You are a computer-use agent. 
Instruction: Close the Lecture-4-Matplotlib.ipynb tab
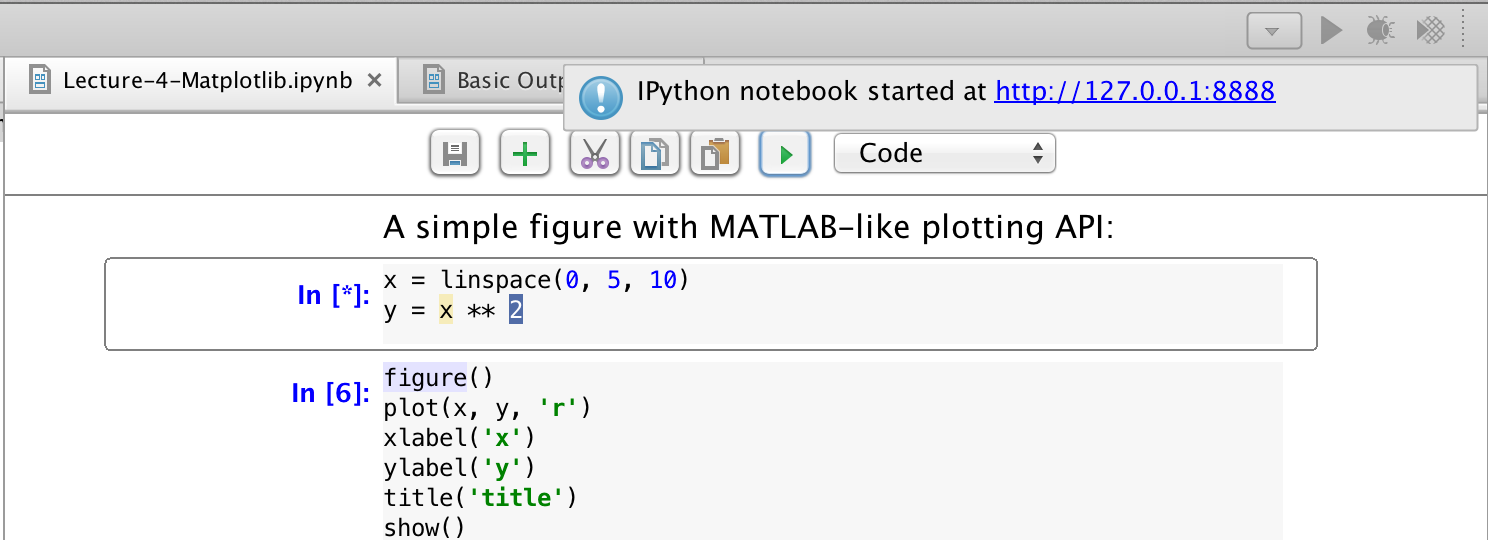[374, 80]
